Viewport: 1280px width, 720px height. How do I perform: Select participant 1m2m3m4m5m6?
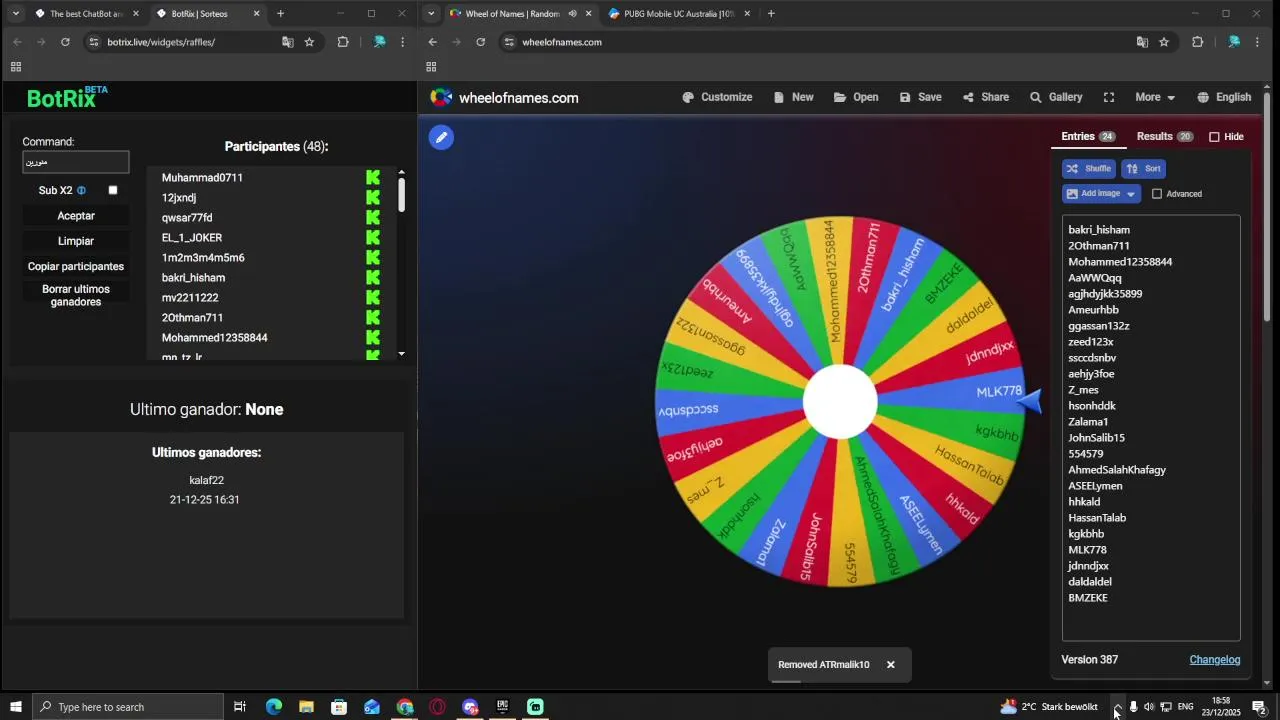[x=203, y=258]
